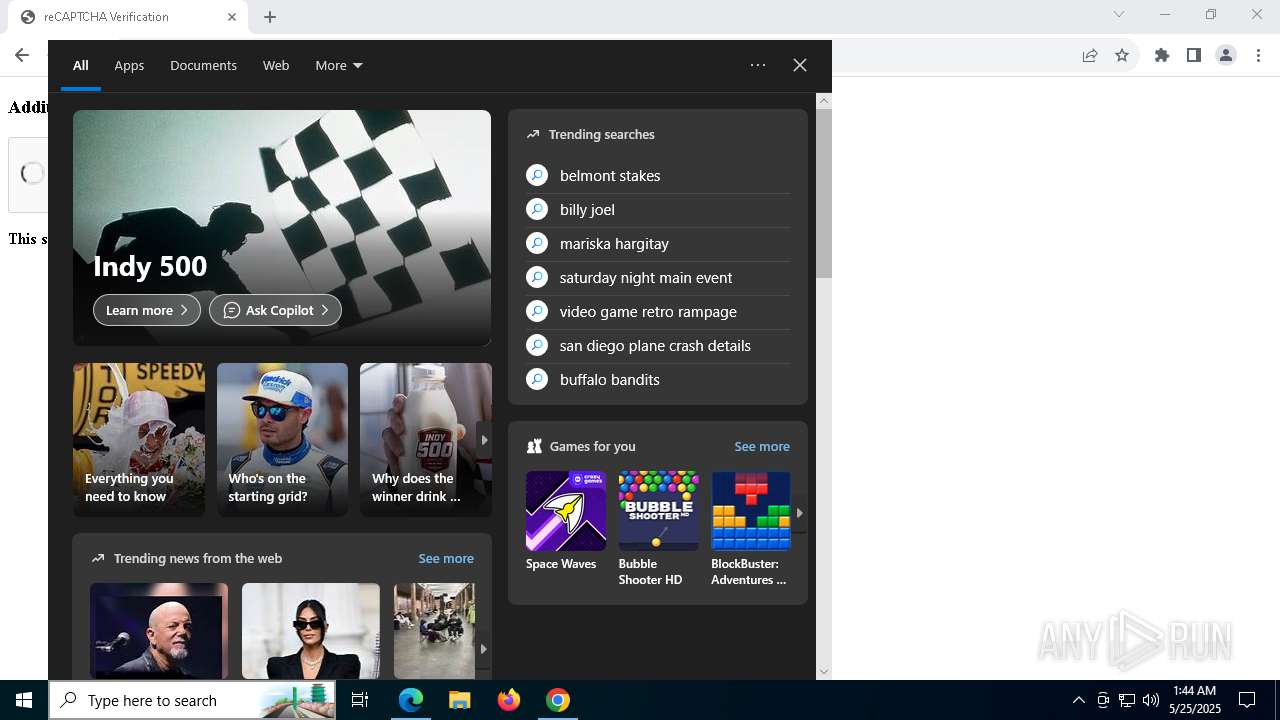Open 'Why does the winner drink' card
This screenshot has width=1280, height=720.
coord(426,440)
